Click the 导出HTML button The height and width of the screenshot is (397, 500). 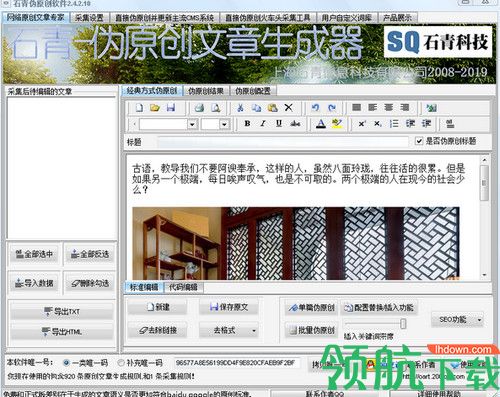pyautogui.click(x=62, y=332)
